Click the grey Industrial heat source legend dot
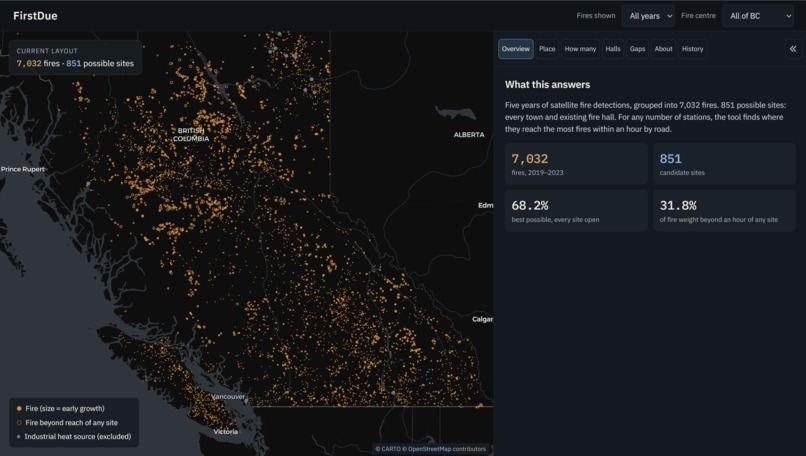The image size is (806, 456). (x=19, y=437)
